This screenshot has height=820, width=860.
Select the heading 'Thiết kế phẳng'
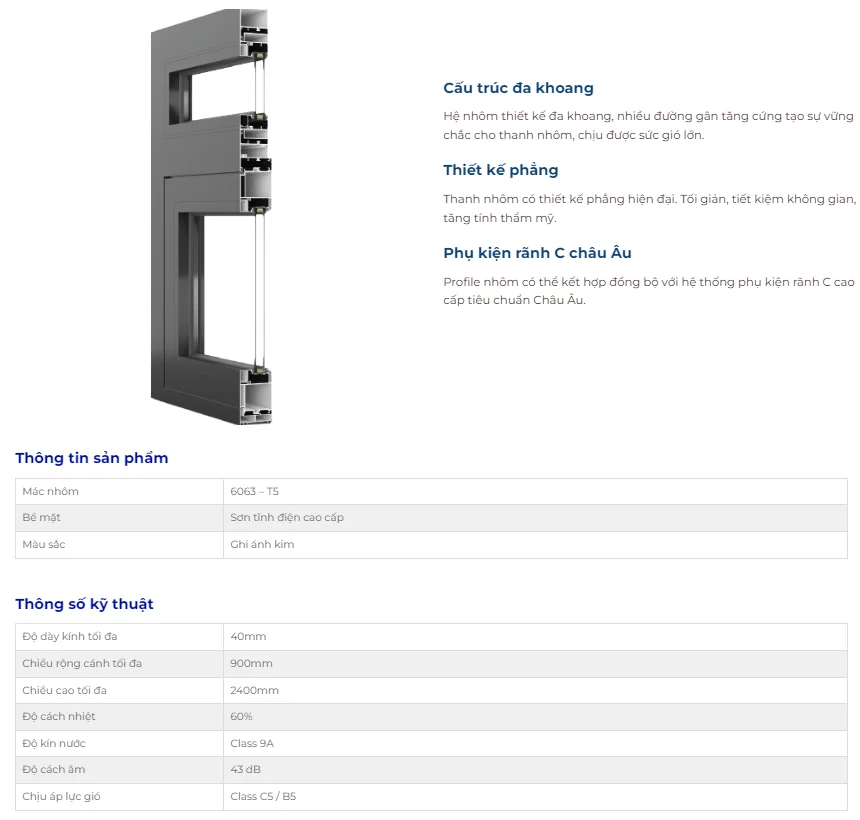501,170
